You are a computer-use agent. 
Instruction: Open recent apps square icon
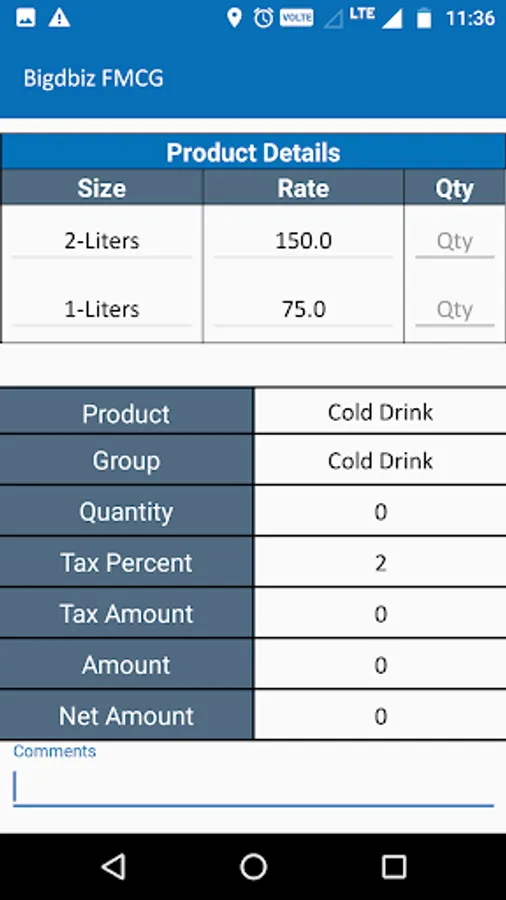(394, 866)
